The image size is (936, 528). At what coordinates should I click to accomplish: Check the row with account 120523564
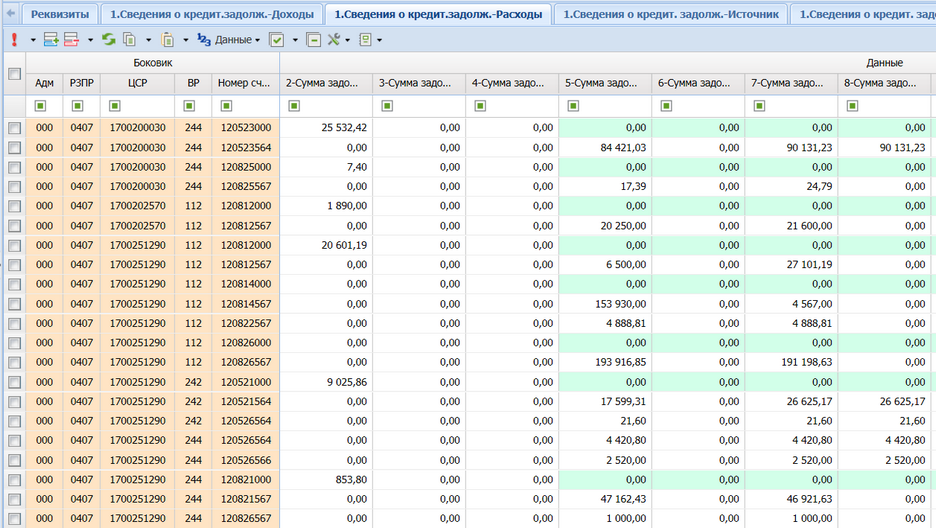point(14,147)
